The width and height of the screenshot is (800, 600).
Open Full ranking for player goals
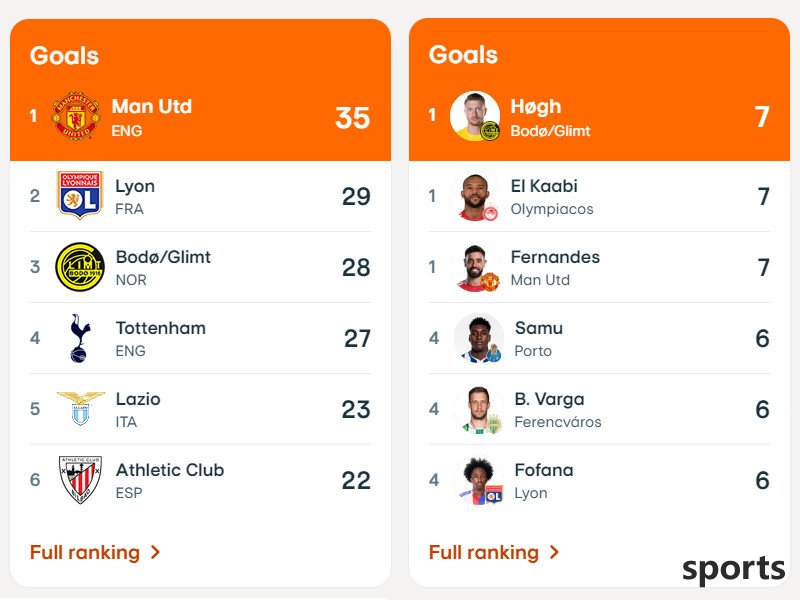pos(484,553)
